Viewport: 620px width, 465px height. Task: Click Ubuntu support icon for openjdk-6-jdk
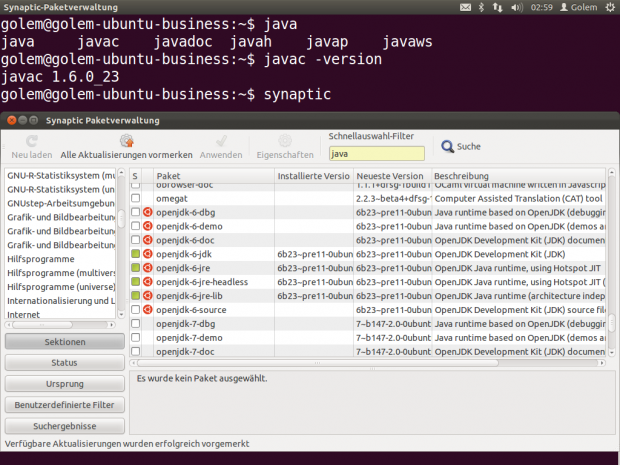pos(147,254)
